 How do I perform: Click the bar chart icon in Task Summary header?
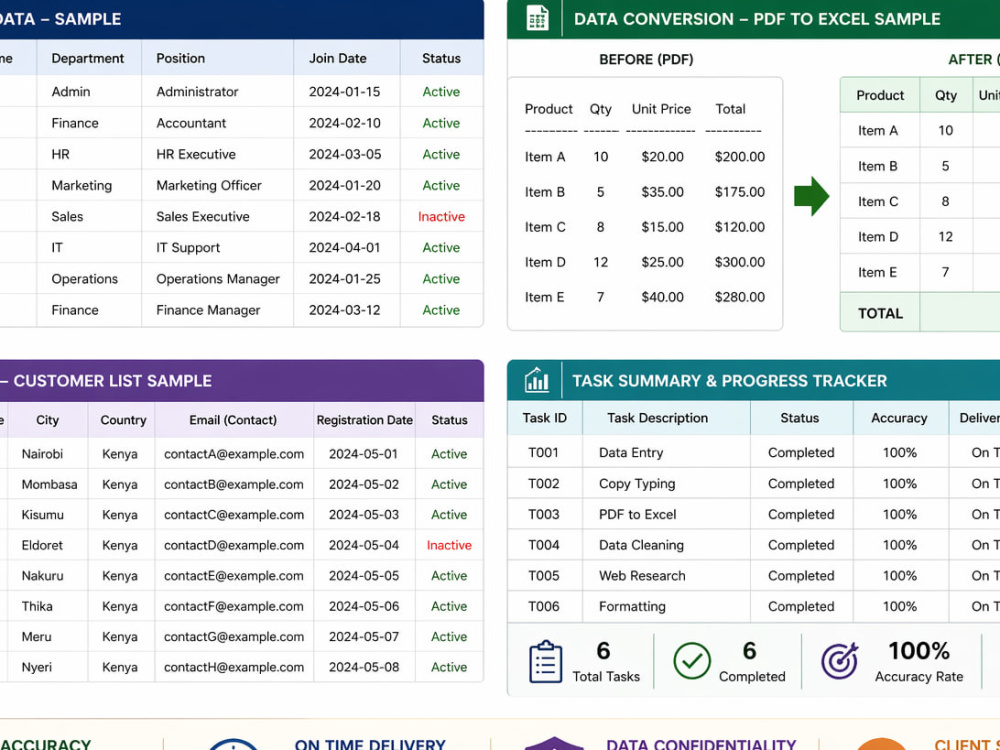coord(536,380)
